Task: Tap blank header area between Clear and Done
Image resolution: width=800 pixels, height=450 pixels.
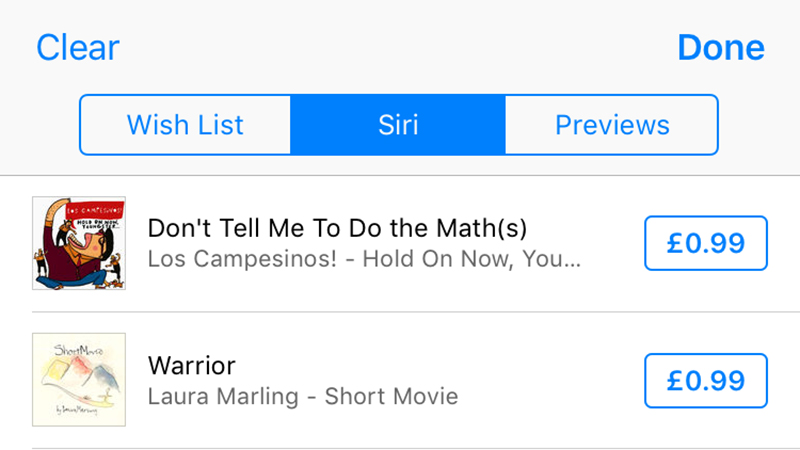Action: pos(398,47)
